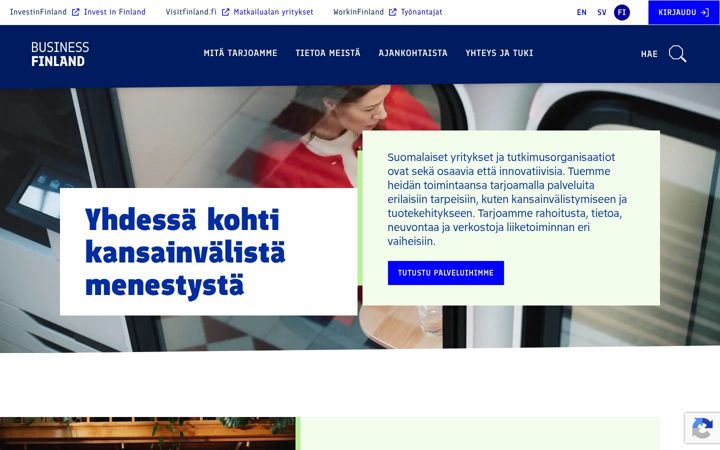Viewport: 720px width, 450px height.
Task: Click the external link icon beside InvestinFinland
Action: click(x=76, y=12)
